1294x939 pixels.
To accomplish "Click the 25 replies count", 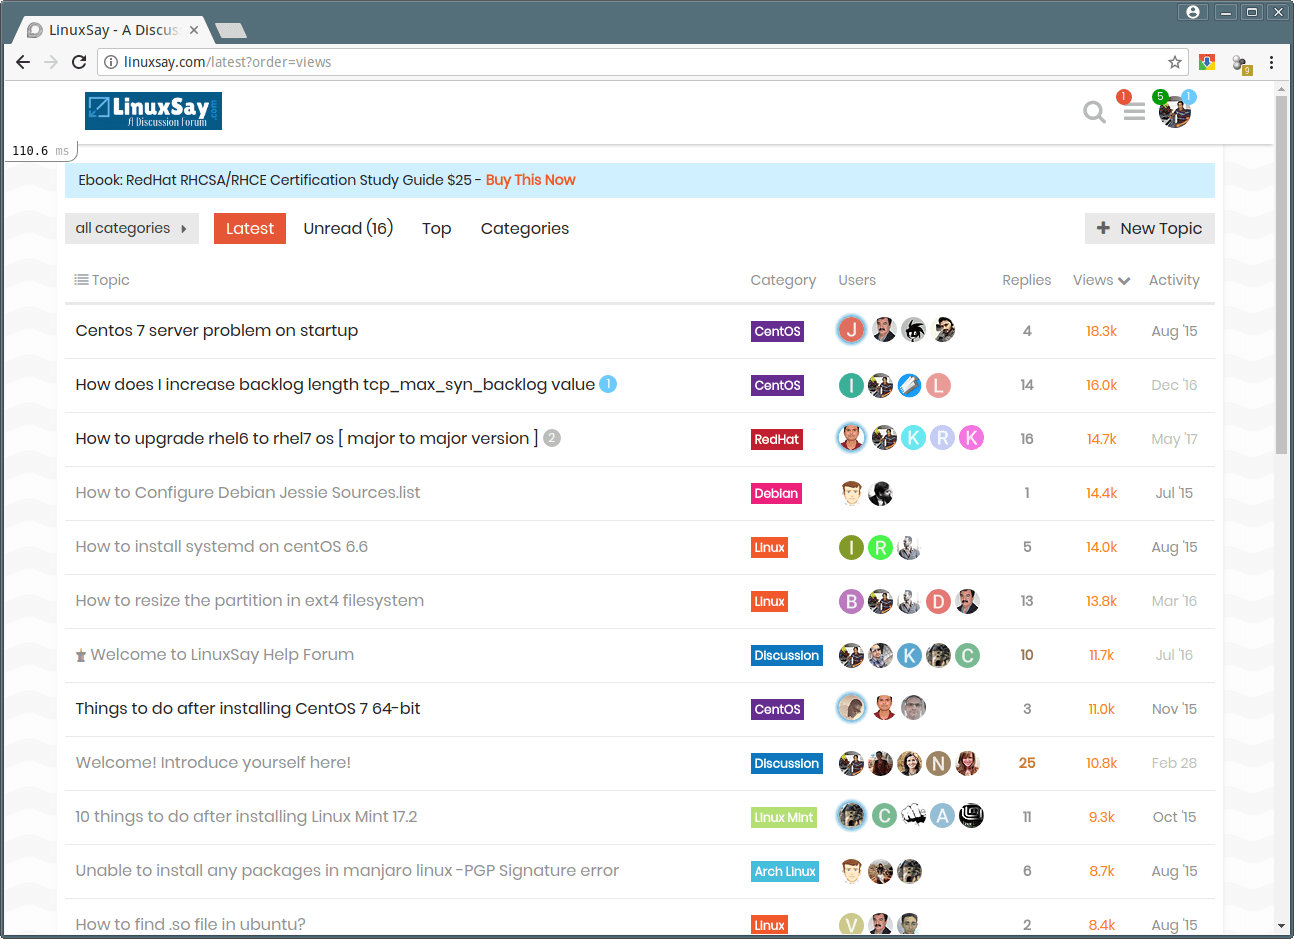I will (1027, 763).
